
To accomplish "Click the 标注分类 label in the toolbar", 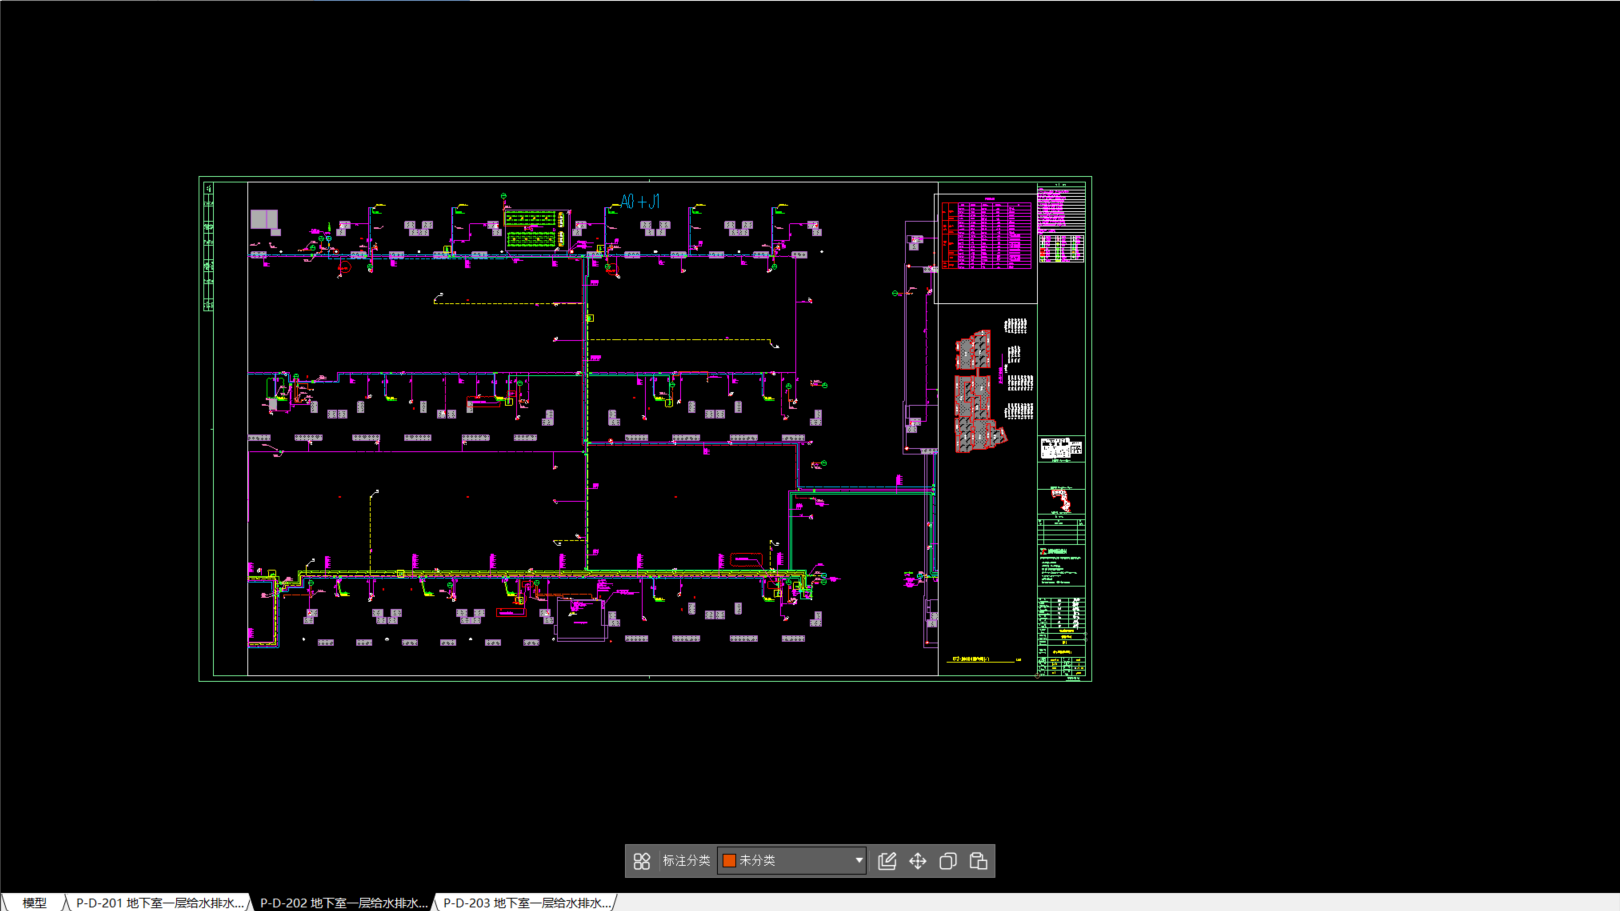I will point(686,861).
